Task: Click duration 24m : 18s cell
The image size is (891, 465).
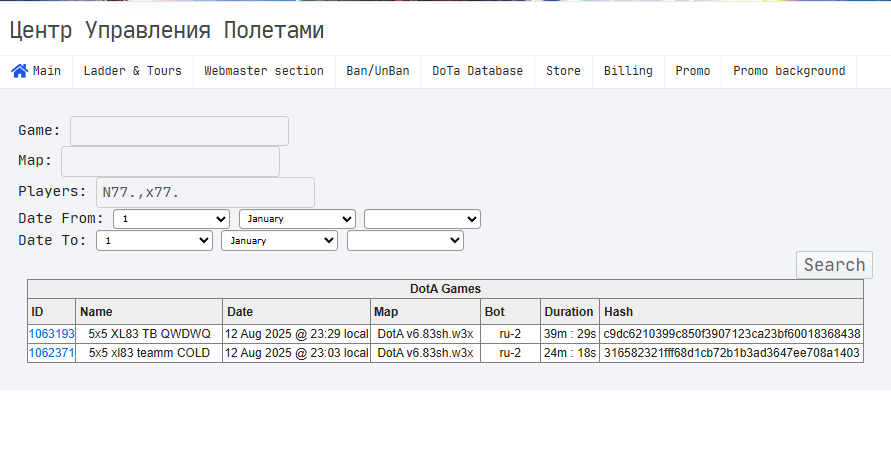Action: (570, 352)
